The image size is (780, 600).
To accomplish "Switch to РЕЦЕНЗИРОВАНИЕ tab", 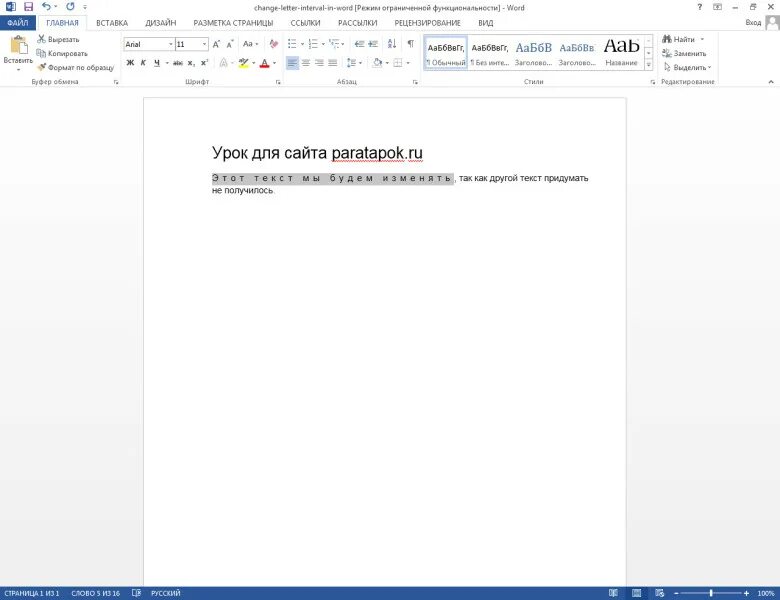I will click(427, 23).
